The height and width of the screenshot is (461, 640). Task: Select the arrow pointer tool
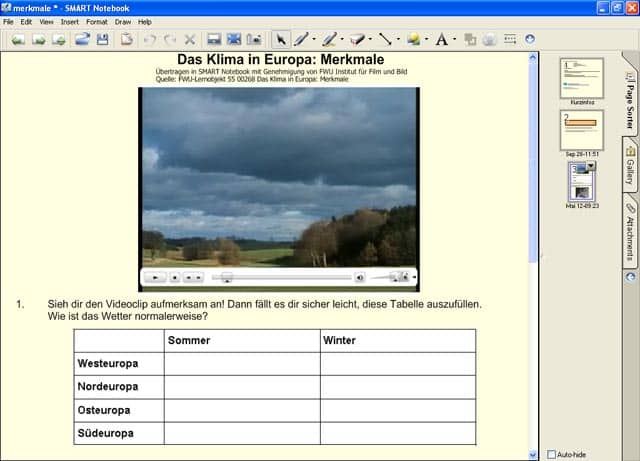281,40
